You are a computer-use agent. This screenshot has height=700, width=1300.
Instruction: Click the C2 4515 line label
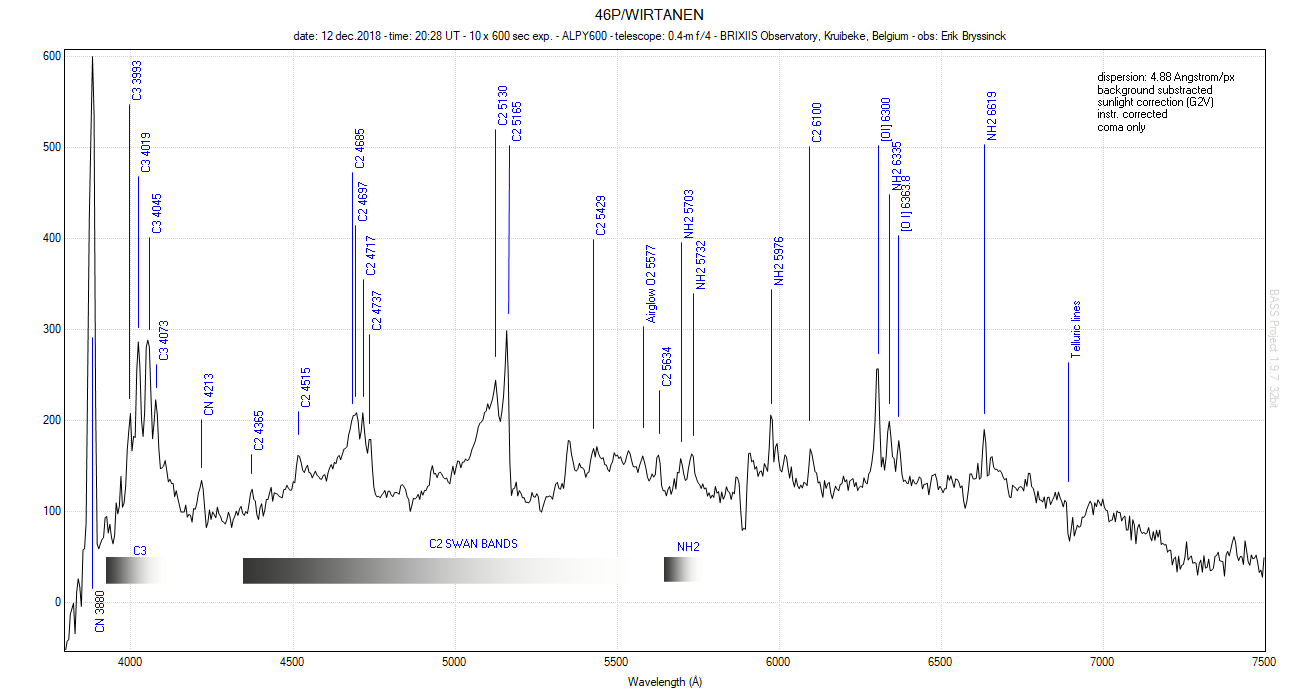click(306, 388)
